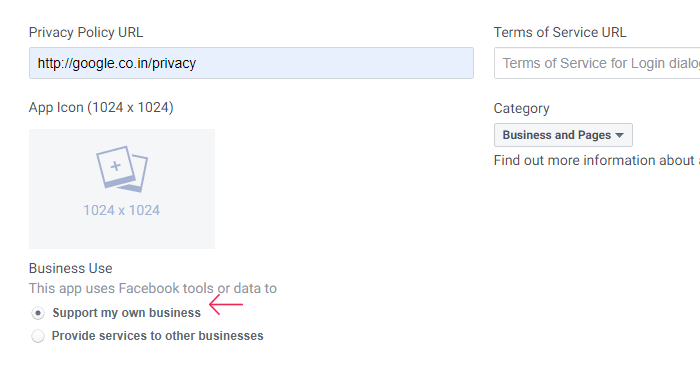Viewport: 700px width, 374px height.
Task: Click the arrow on the Category dropdown
Action: [619, 135]
